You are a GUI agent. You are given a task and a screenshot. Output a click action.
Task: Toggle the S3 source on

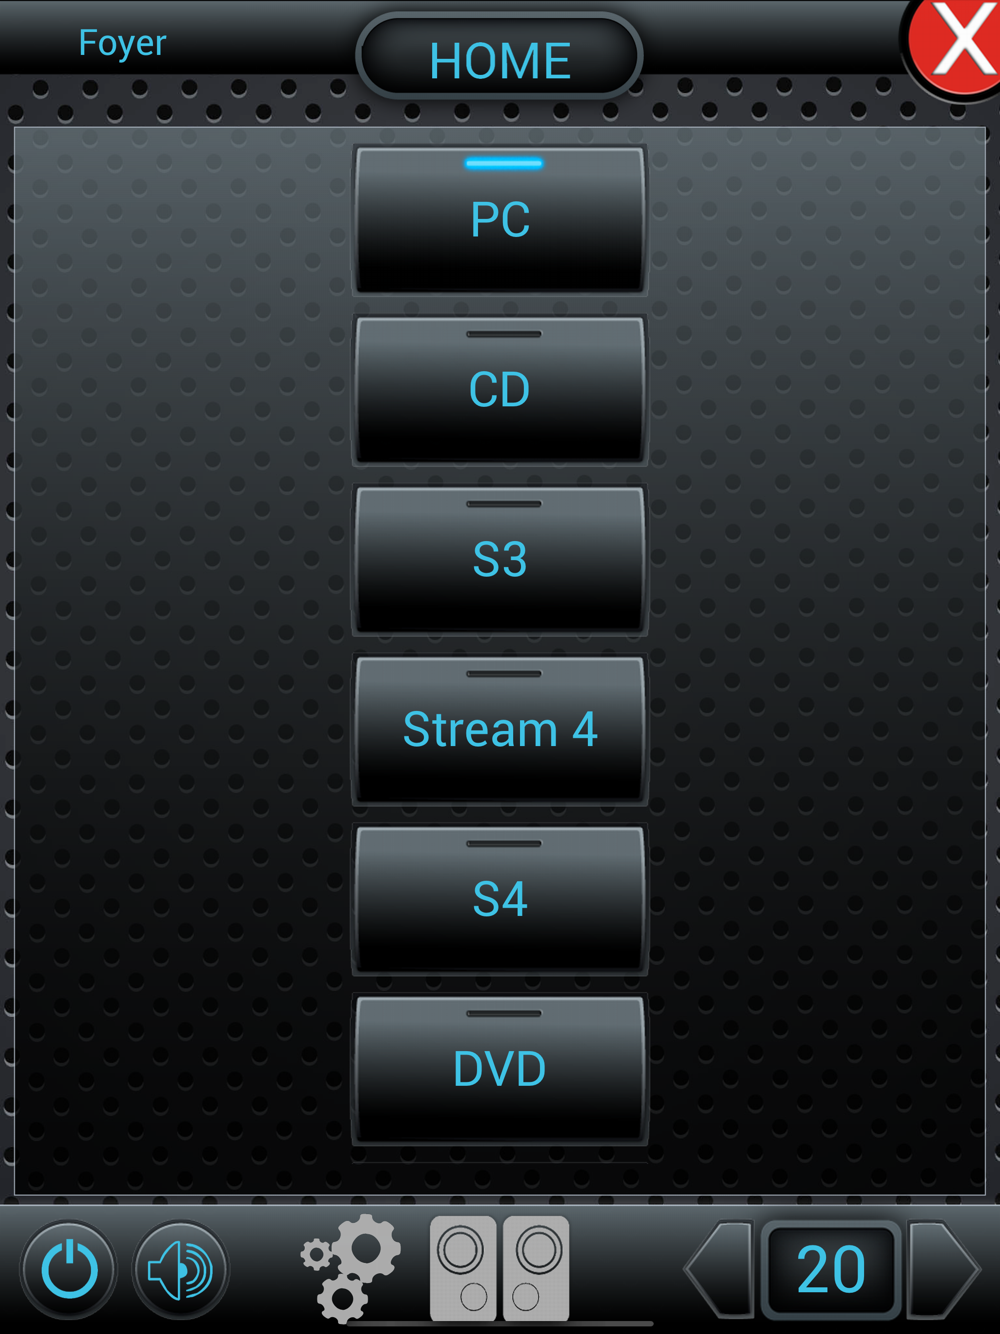500,560
